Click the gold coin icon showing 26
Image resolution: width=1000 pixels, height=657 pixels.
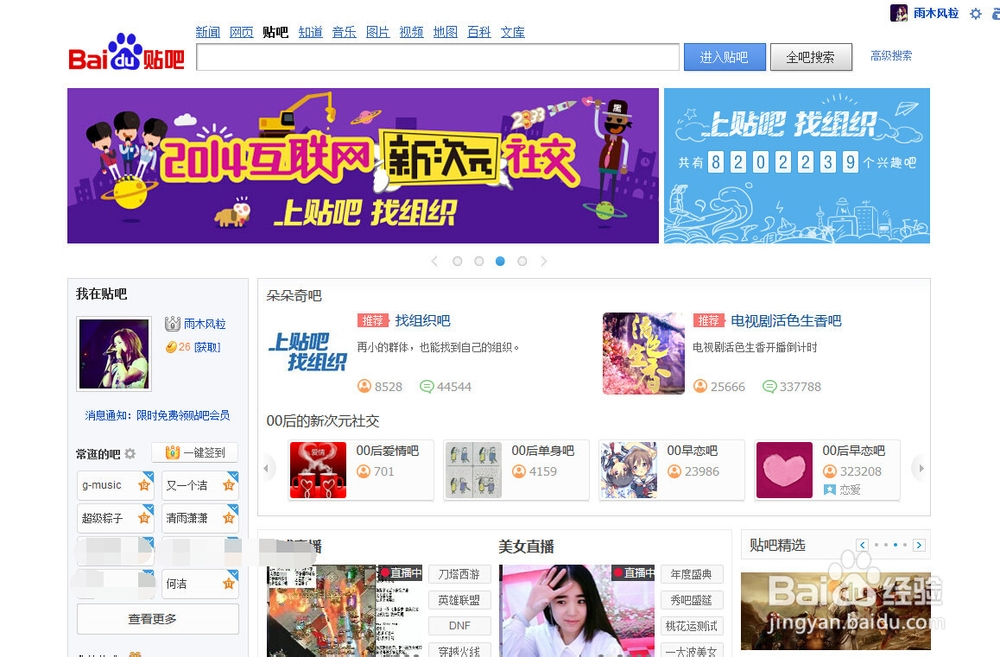[x=171, y=347]
